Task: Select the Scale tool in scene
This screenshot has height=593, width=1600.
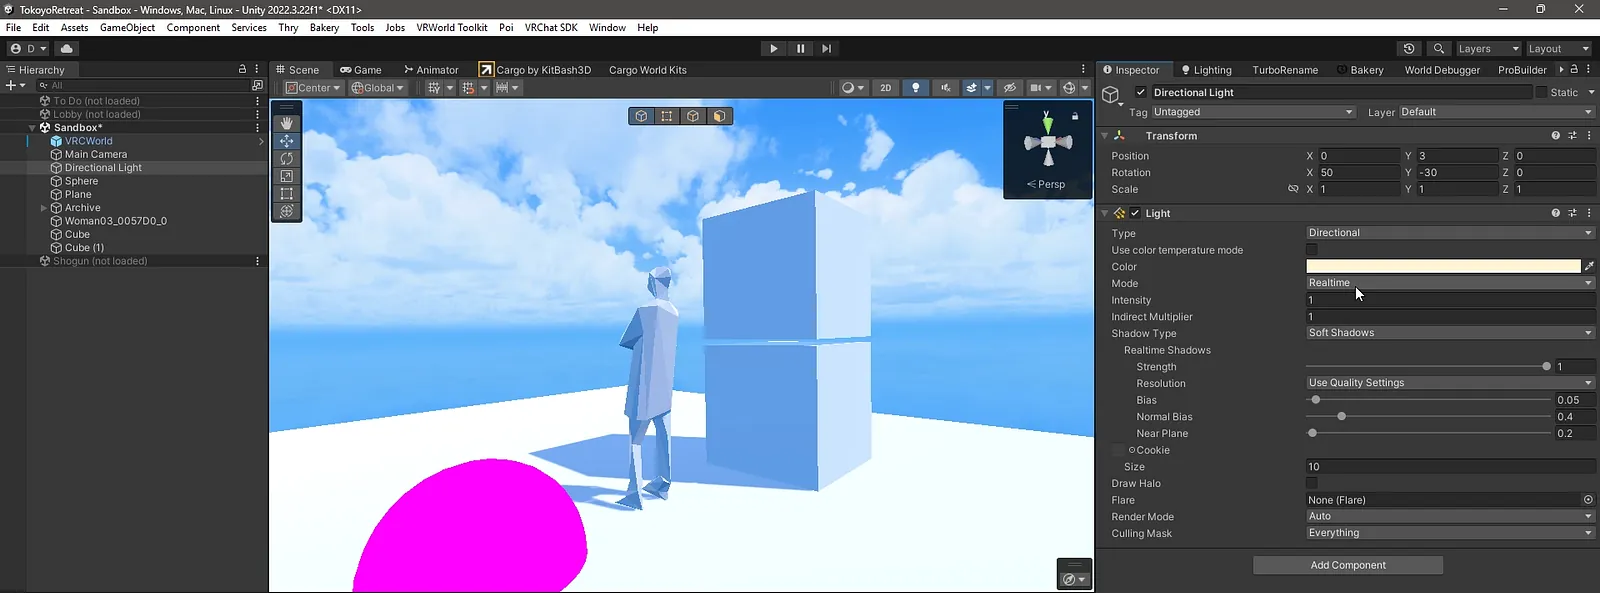Action: (287, 176)
